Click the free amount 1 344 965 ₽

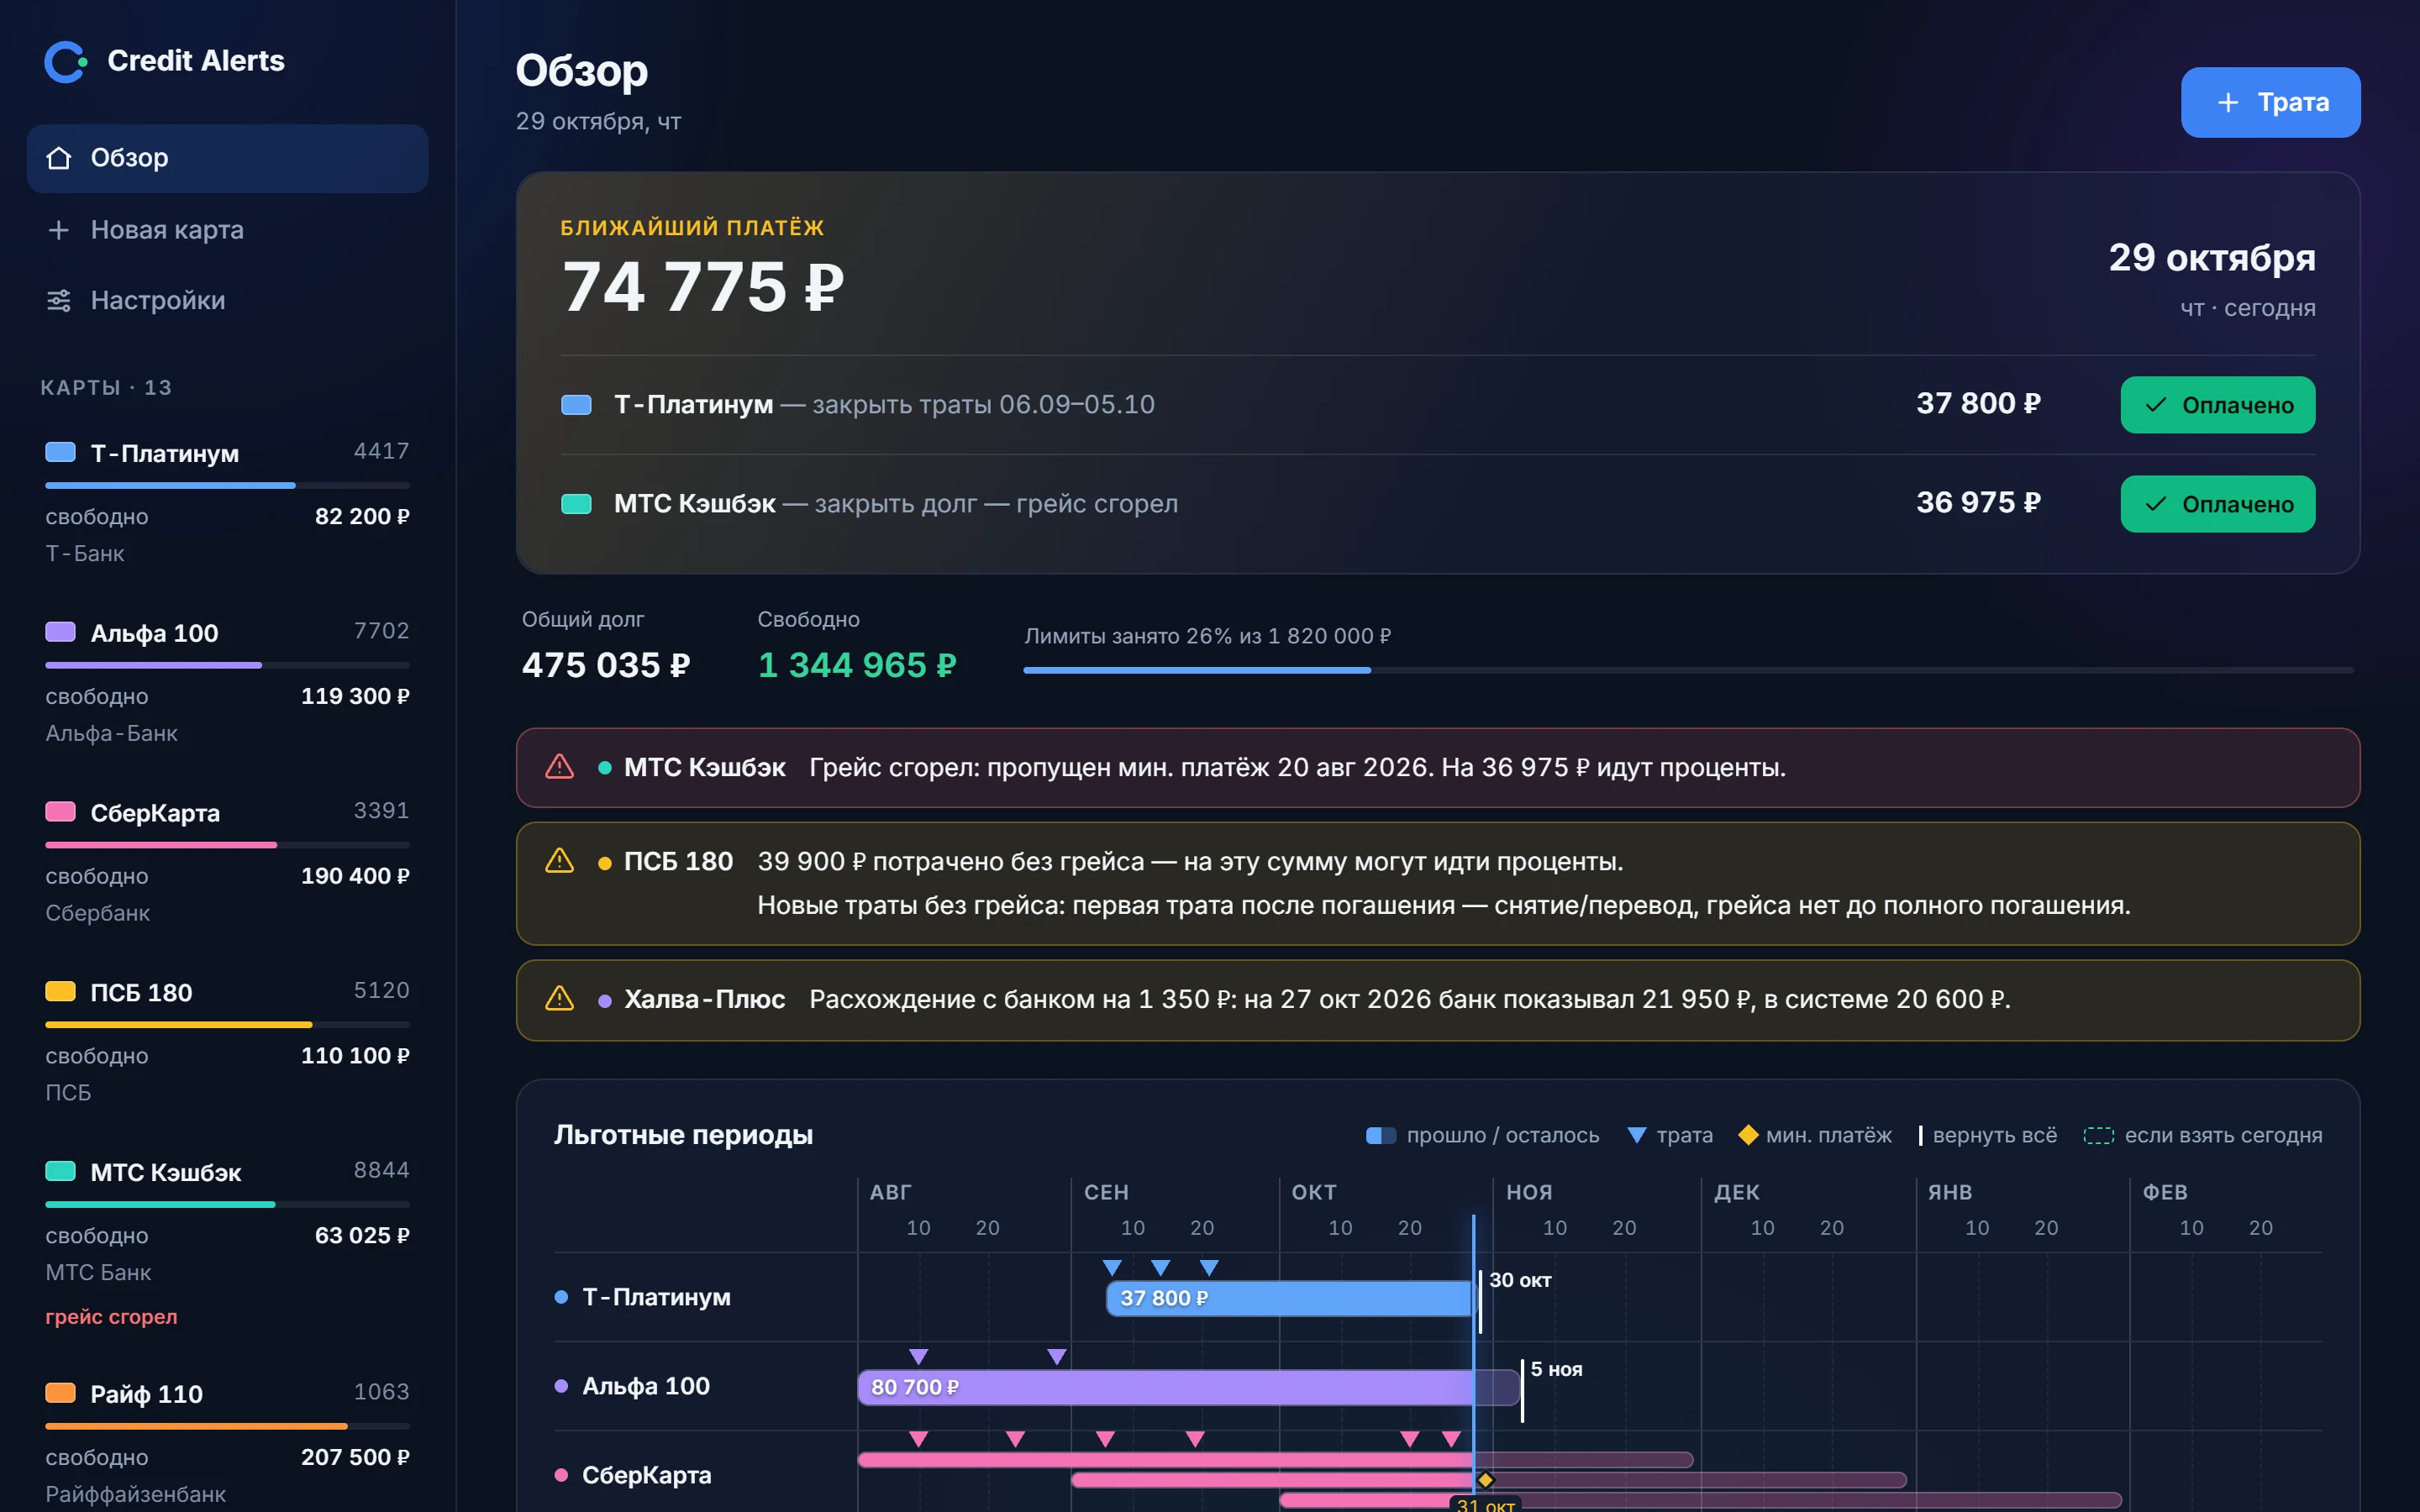click(857, 665)
